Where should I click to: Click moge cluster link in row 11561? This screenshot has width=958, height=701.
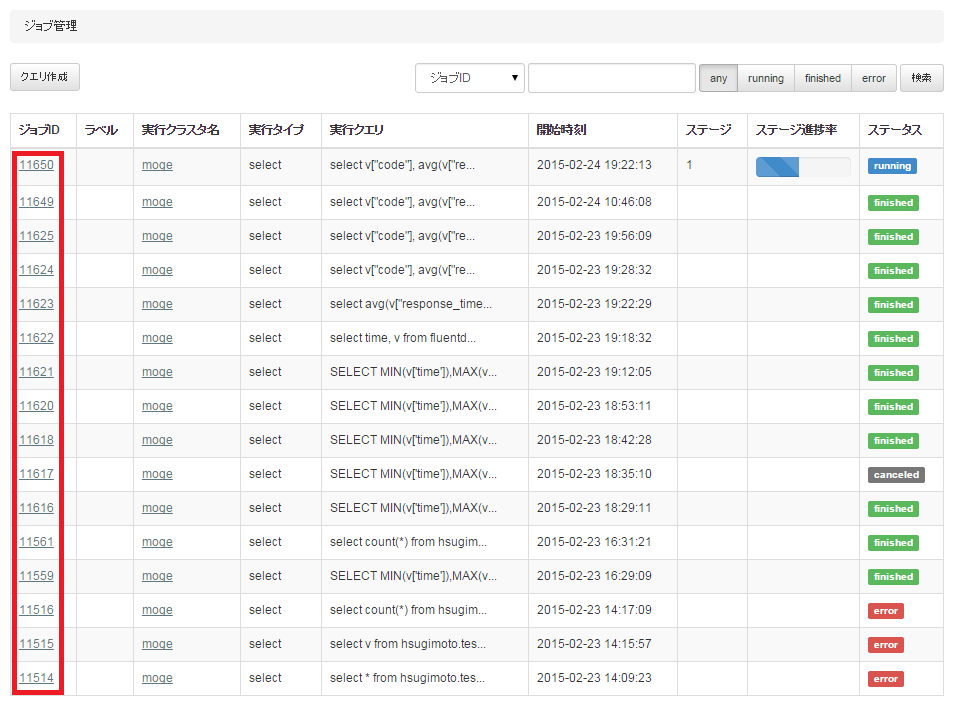[157, 542]
